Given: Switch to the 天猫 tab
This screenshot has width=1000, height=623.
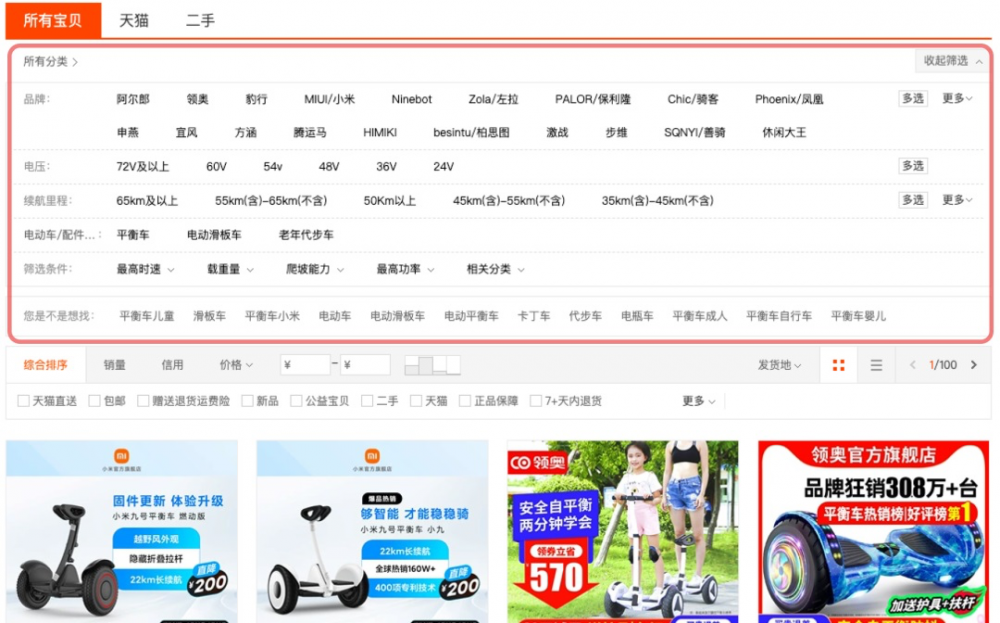Looking at the screenshot, I should click(x=134, y=20).
